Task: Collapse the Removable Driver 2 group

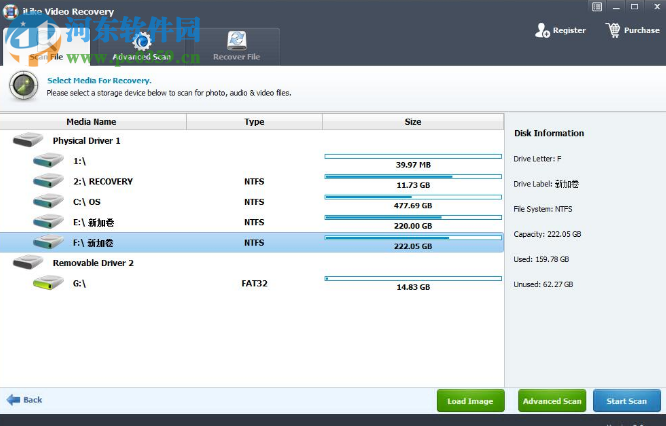Action: click(x=28, y=263)
